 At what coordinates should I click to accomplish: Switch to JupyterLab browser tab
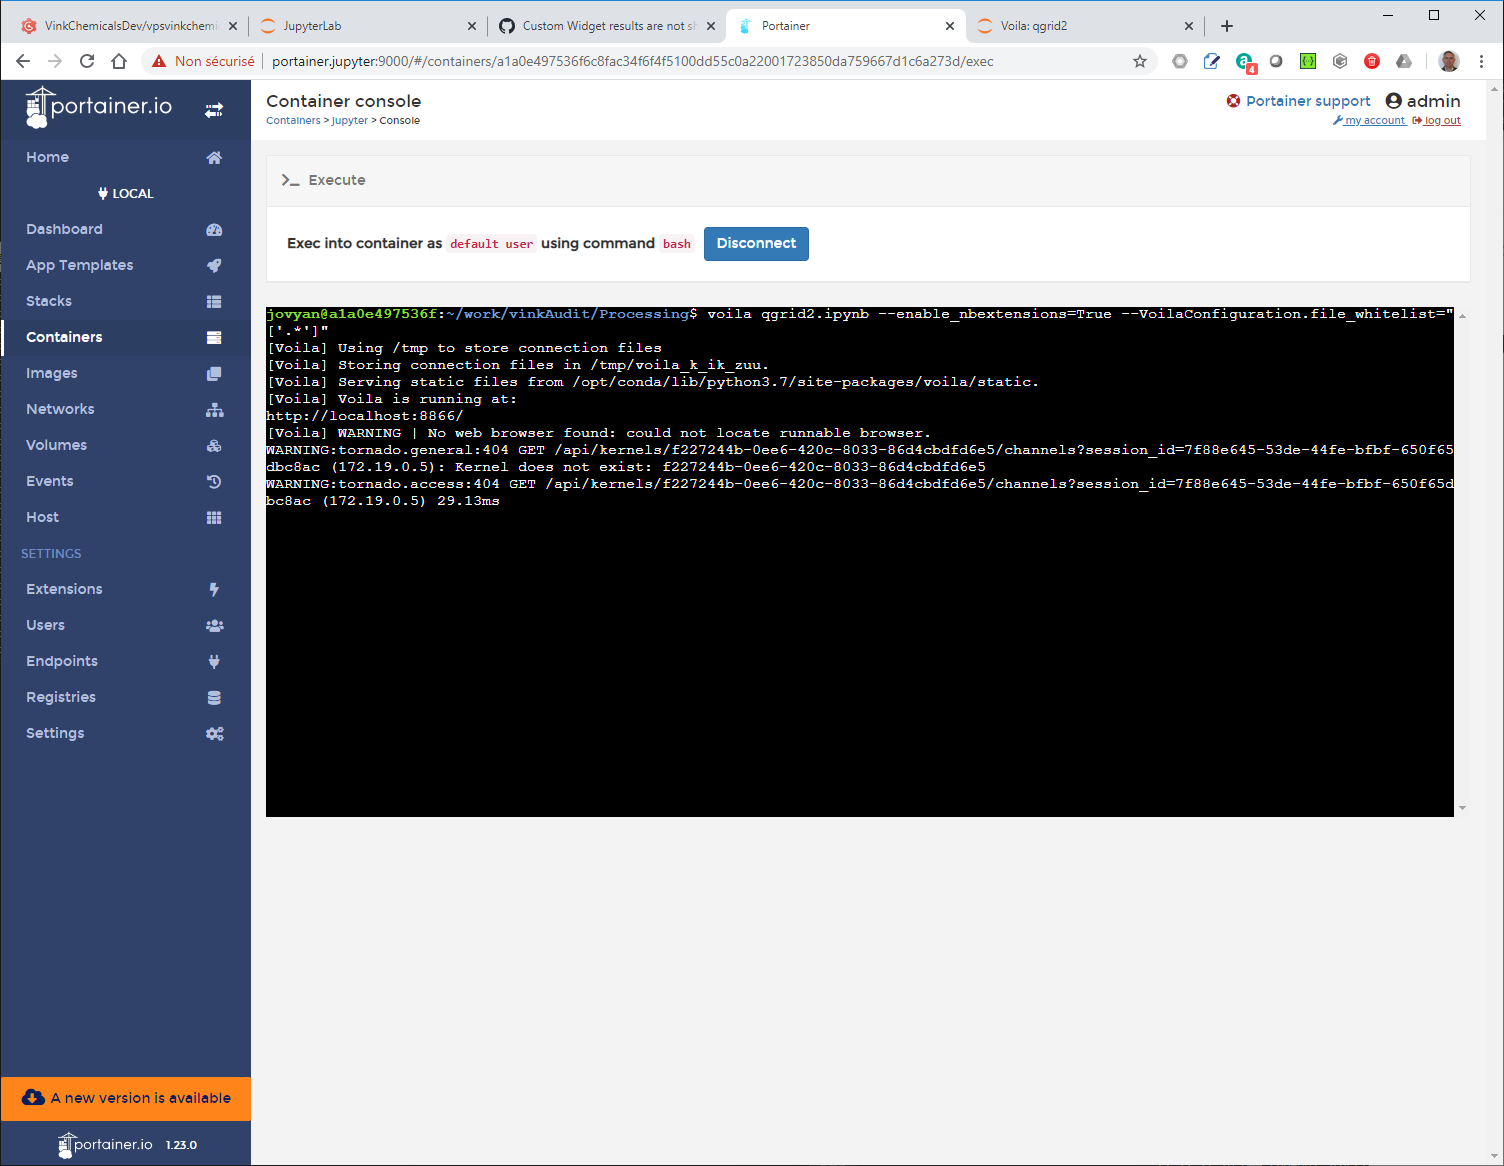pos(367,26)
